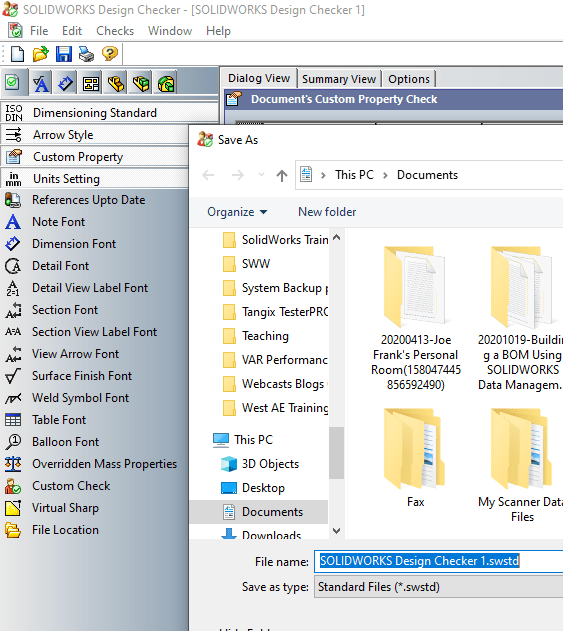This screenshot has width=563, height=631.
Task: Select the SWW folder in tree
Action: click(x=247, y=264)
